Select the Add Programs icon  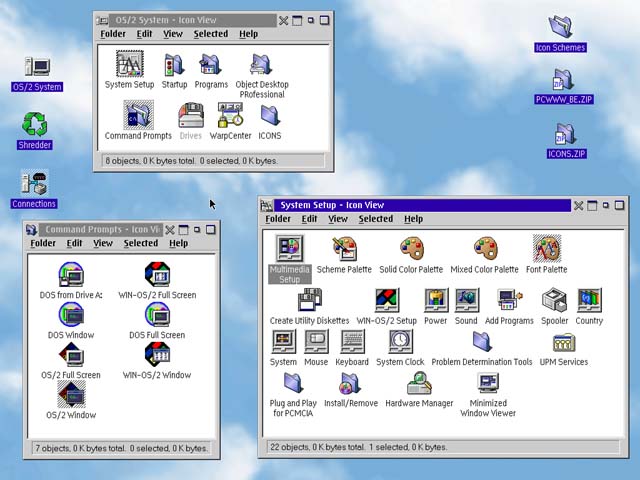click(509, 300)
